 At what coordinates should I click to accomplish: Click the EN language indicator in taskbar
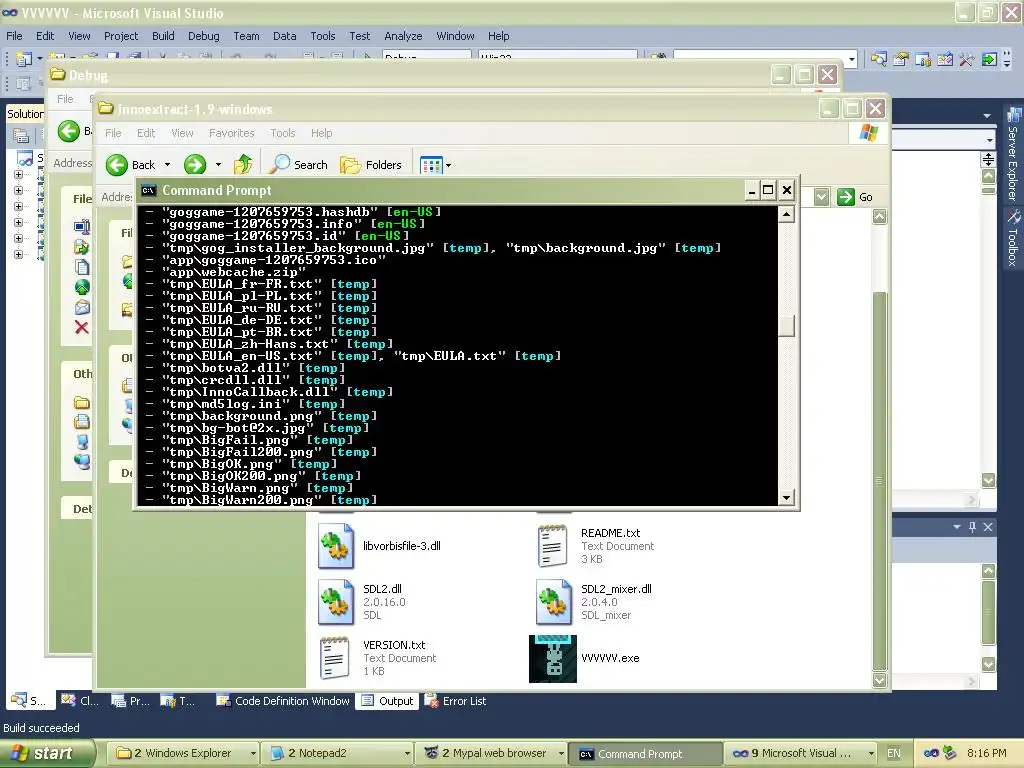pyautogui.click(x=894, y=753)
